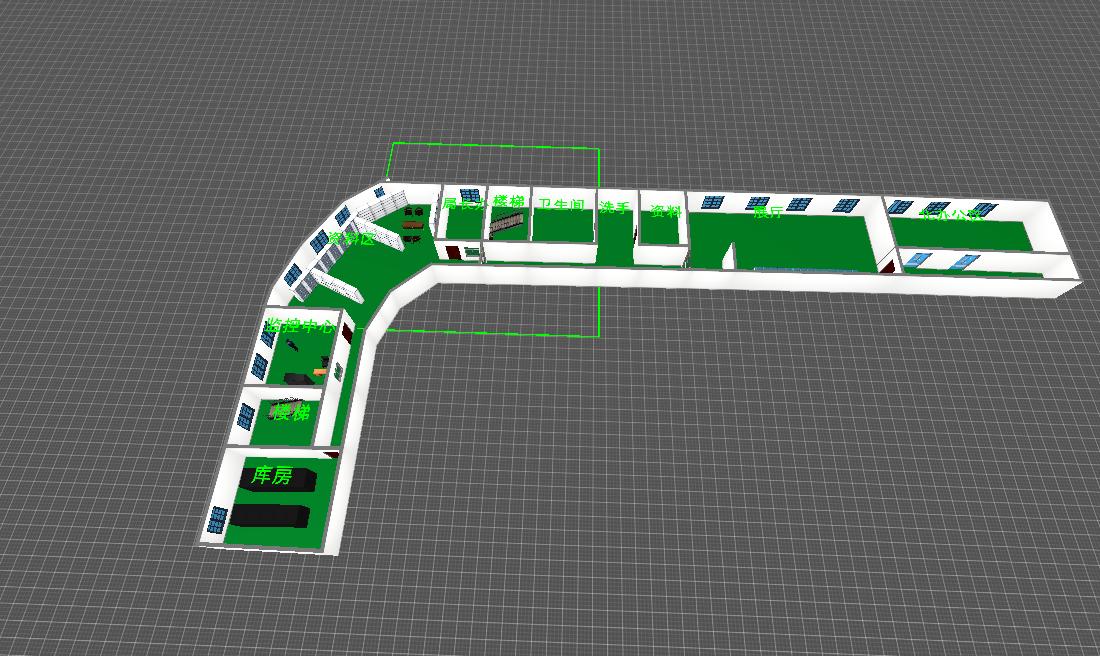Click the 楼梯 label near 库房
Image resolution: width=1100 pixels, height=656 pixels.
292,412
